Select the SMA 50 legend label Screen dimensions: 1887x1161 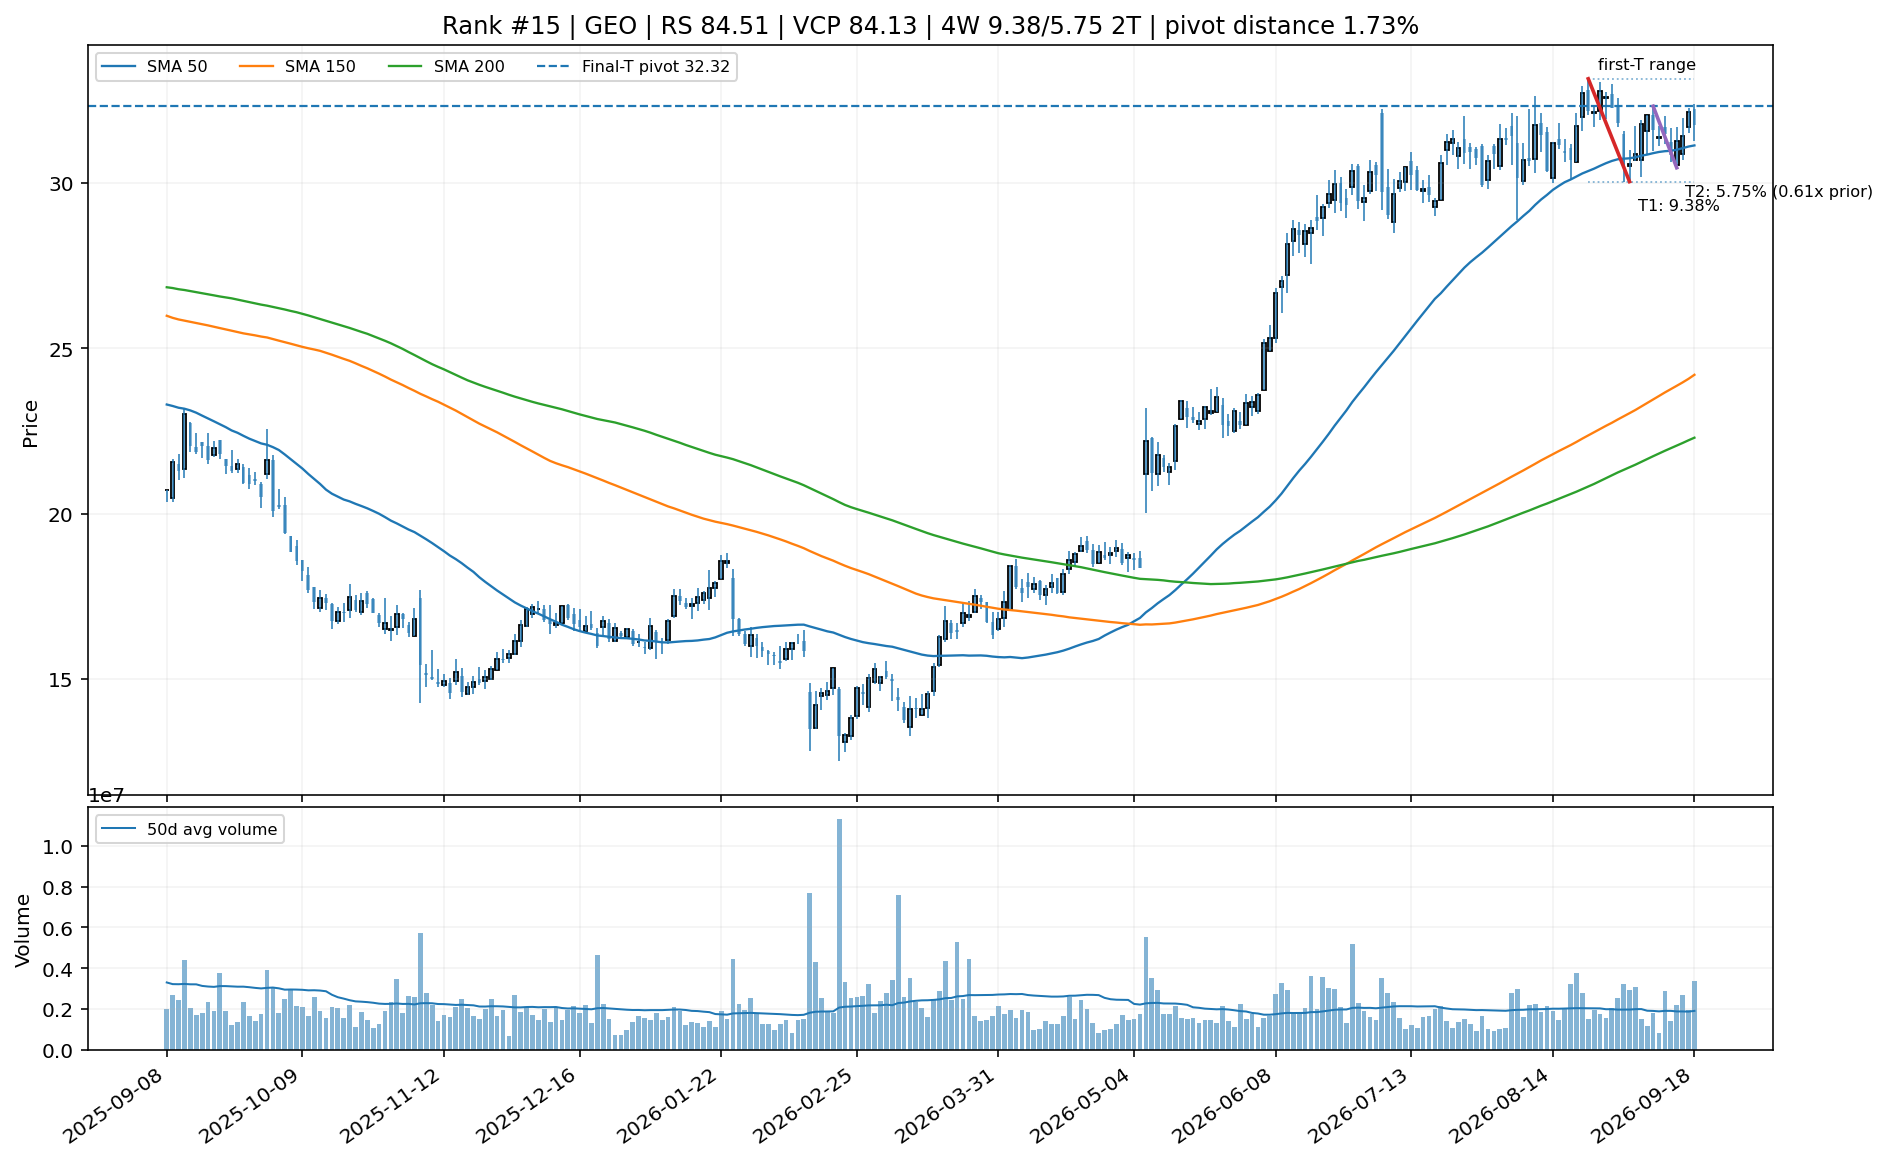coord(177,67)
